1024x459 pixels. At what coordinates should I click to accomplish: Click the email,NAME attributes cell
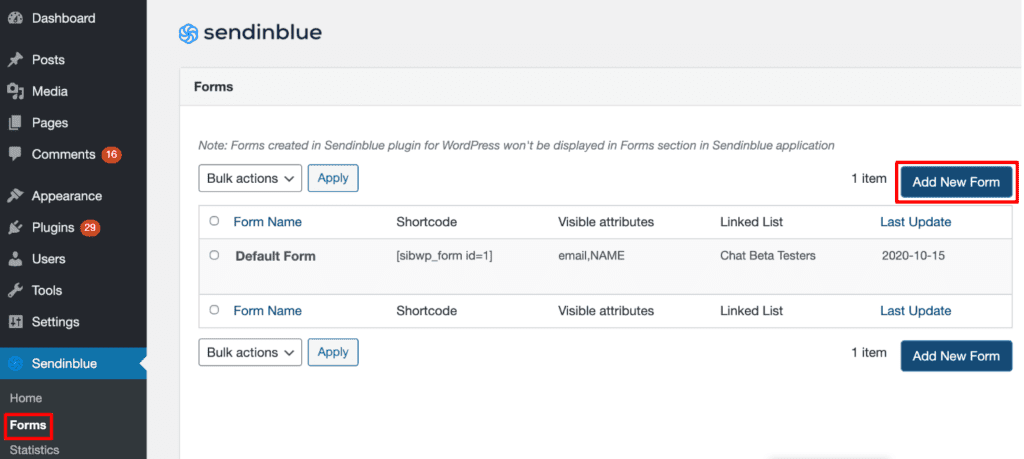tap(591, 256)
